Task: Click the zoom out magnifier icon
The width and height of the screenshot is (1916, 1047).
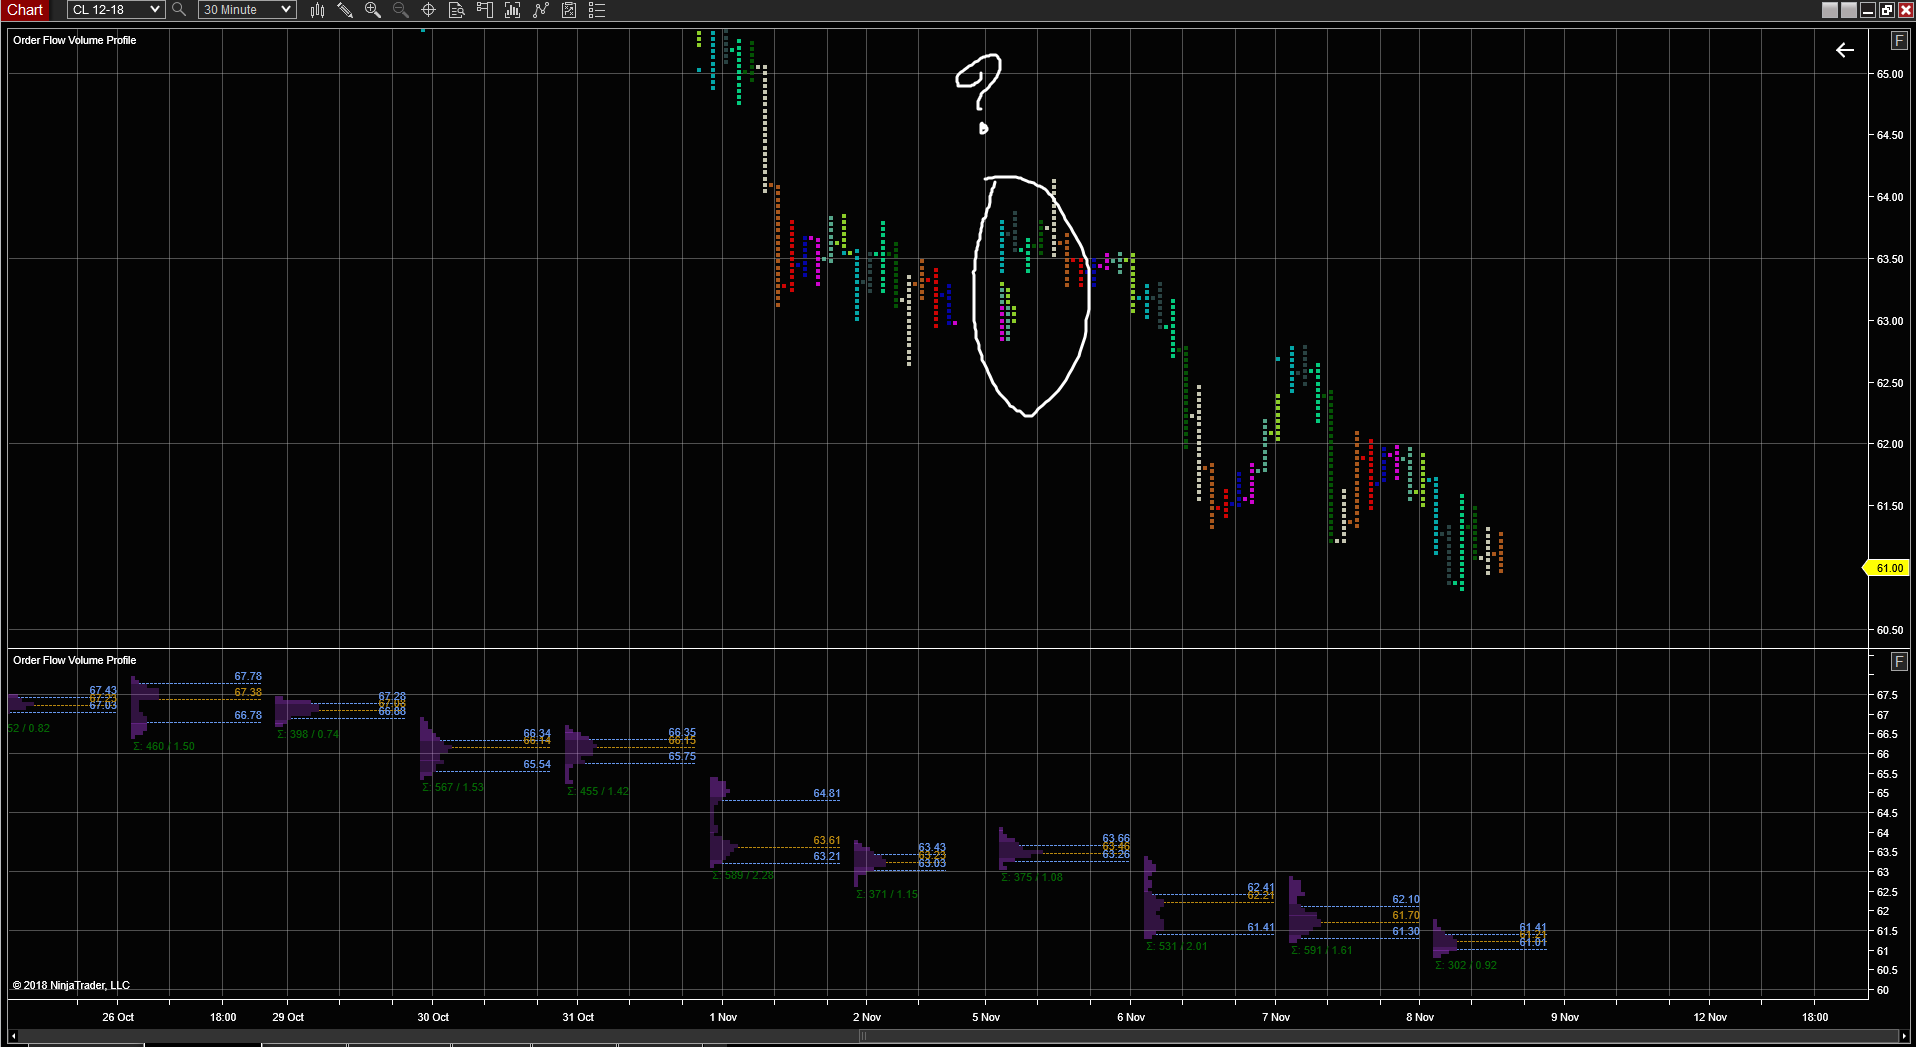Action: [401, 10]
